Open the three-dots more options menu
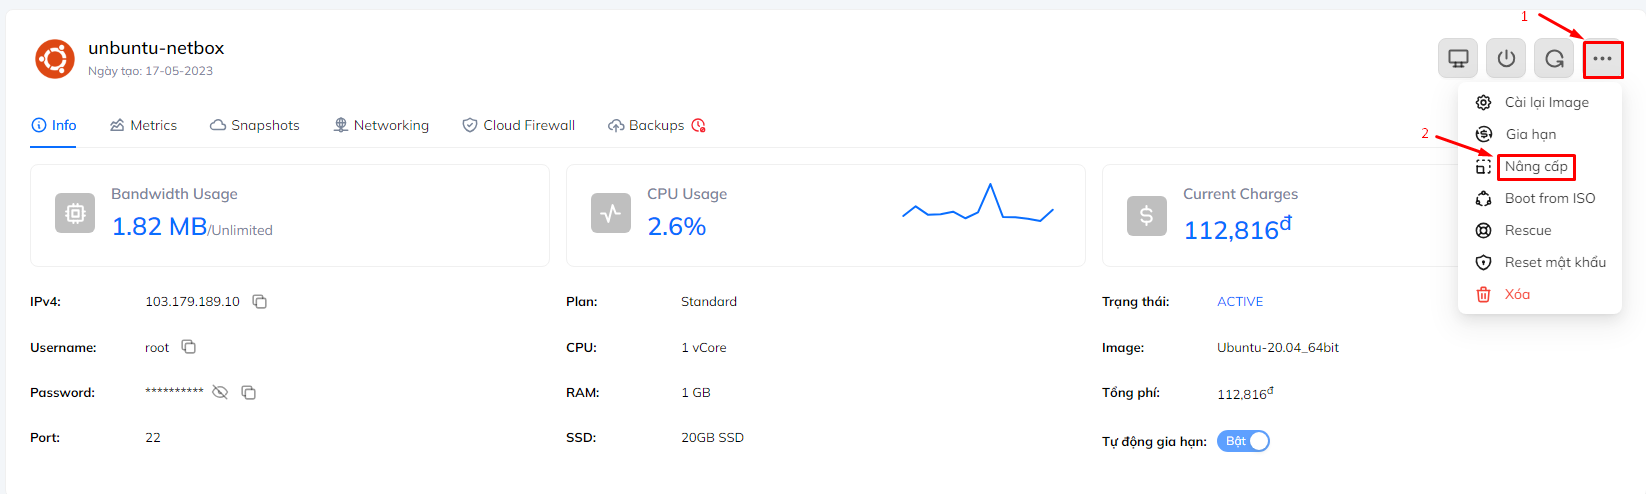Screen dimensions: 1646x494 pyautogui.click(x=1602, y=59)
